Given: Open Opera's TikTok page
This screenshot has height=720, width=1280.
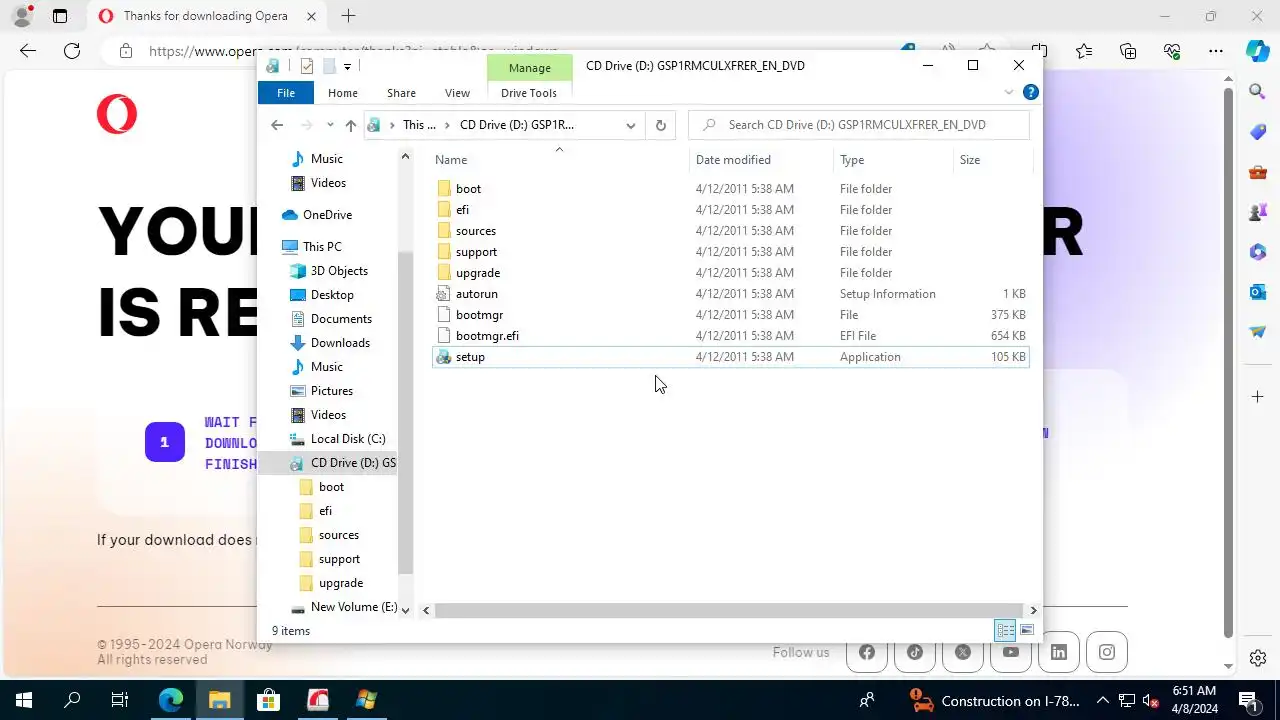Looking at the screenshot, I should 915,652.
